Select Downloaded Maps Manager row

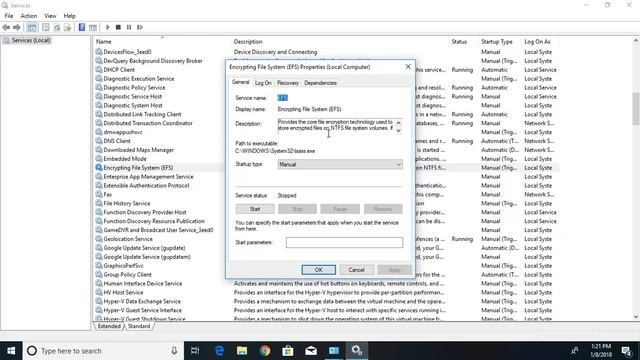(x=327, y=150)
